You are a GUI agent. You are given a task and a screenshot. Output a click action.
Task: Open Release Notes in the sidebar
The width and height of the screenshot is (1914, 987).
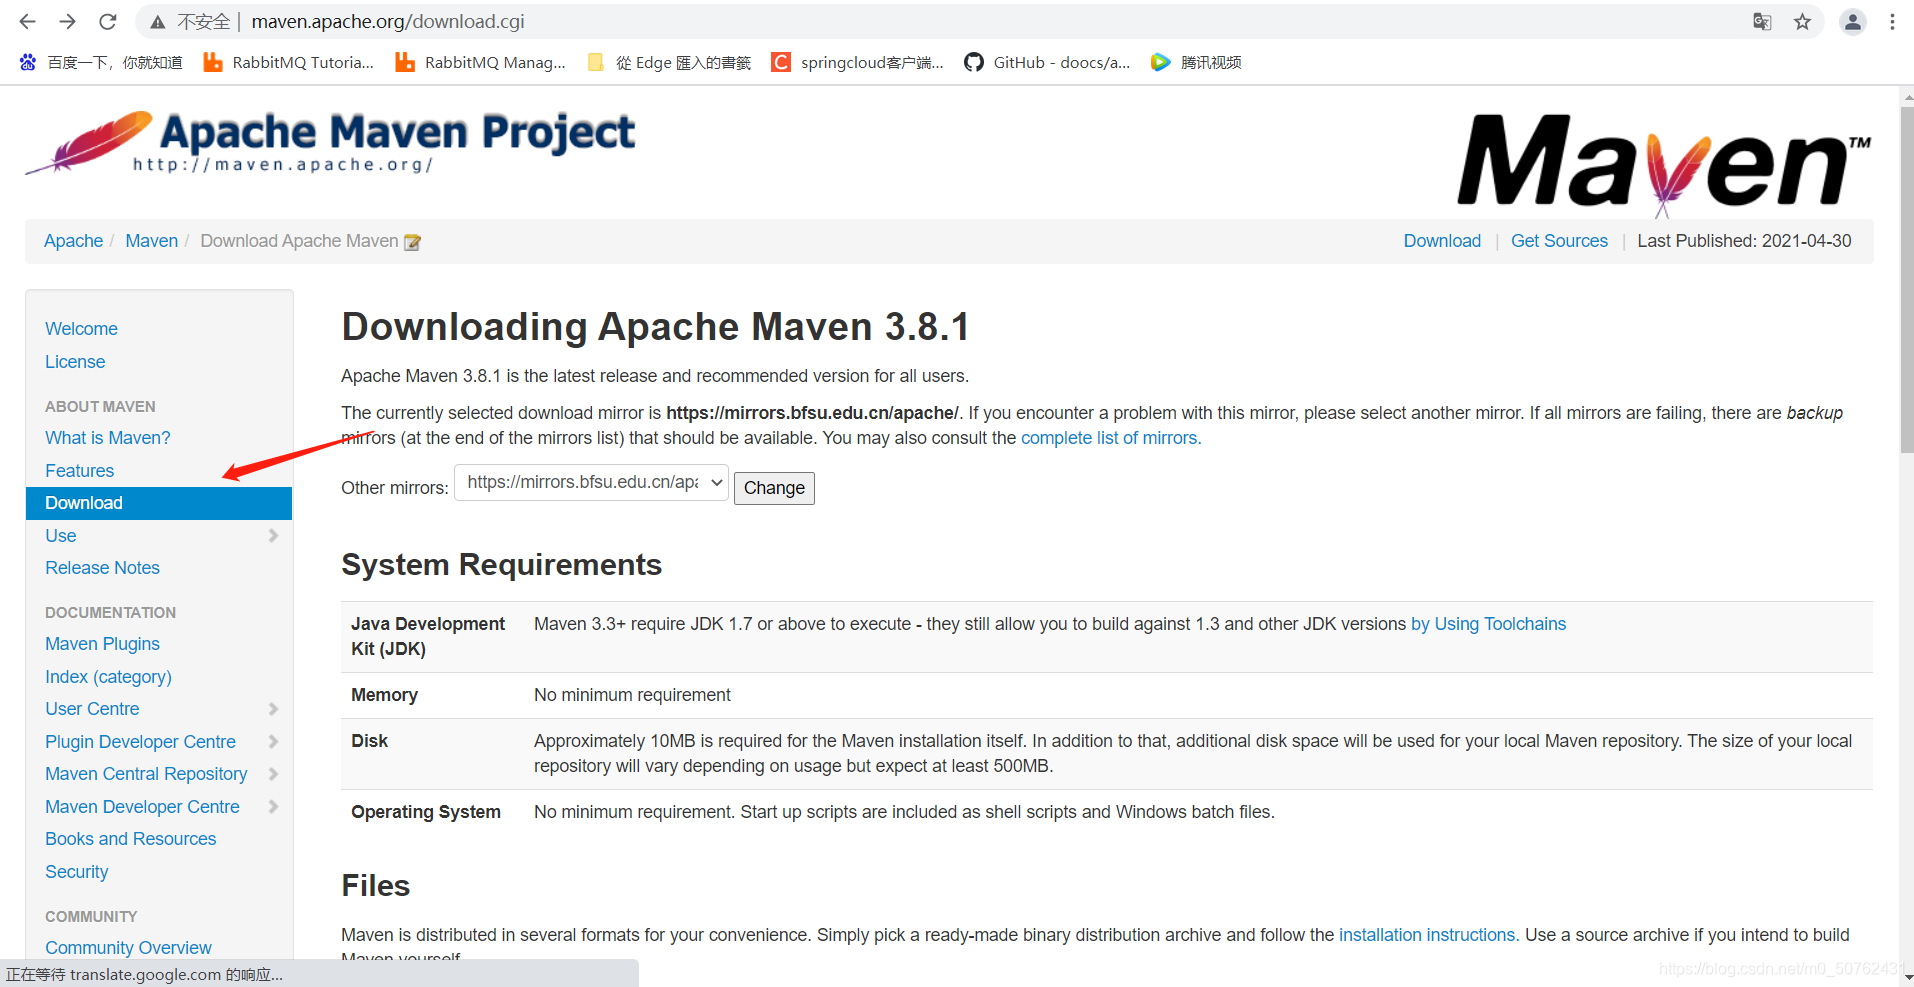coord(102,568)
